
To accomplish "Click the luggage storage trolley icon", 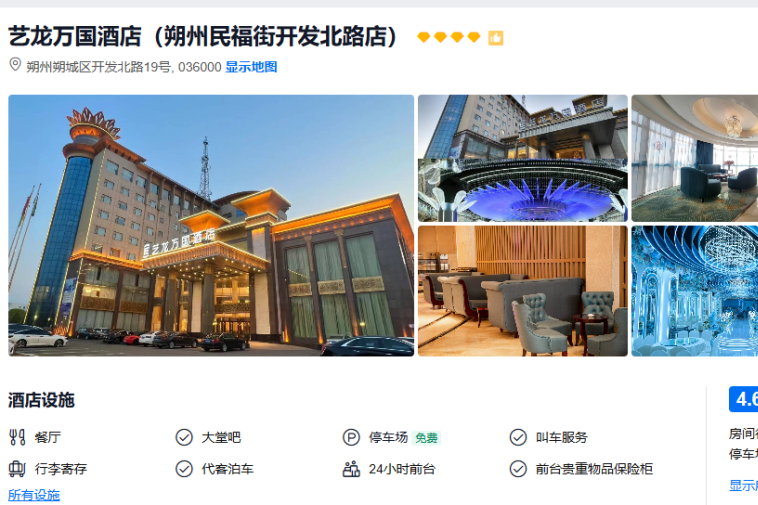I will coord(17,469).
